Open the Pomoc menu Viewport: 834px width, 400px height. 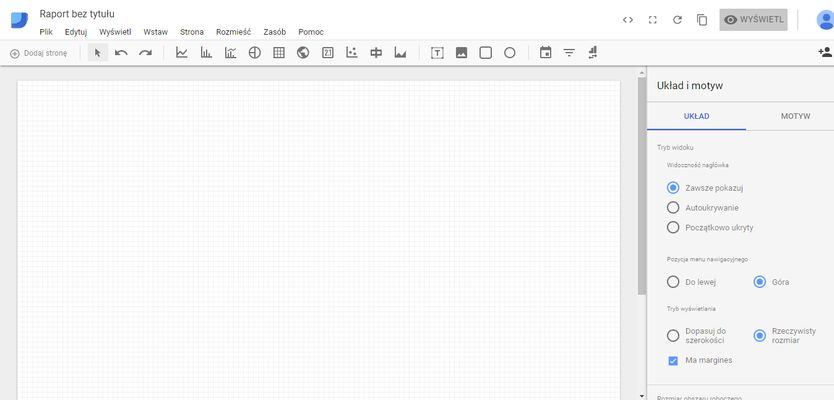point(311,32)
